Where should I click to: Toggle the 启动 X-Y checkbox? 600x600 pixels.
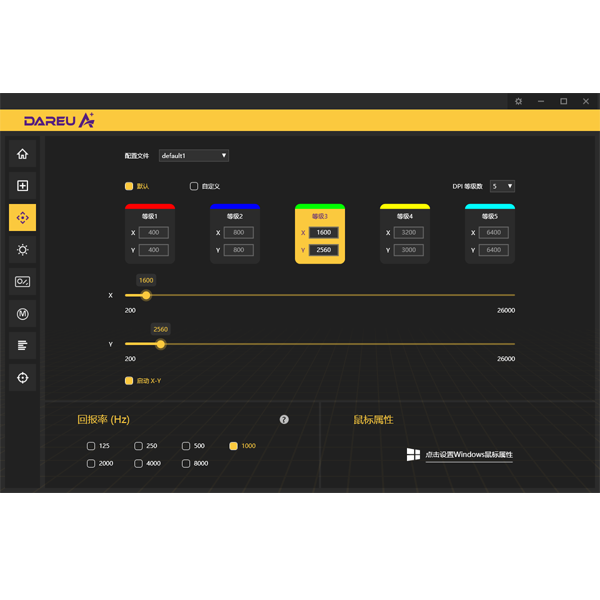(129, 381)
